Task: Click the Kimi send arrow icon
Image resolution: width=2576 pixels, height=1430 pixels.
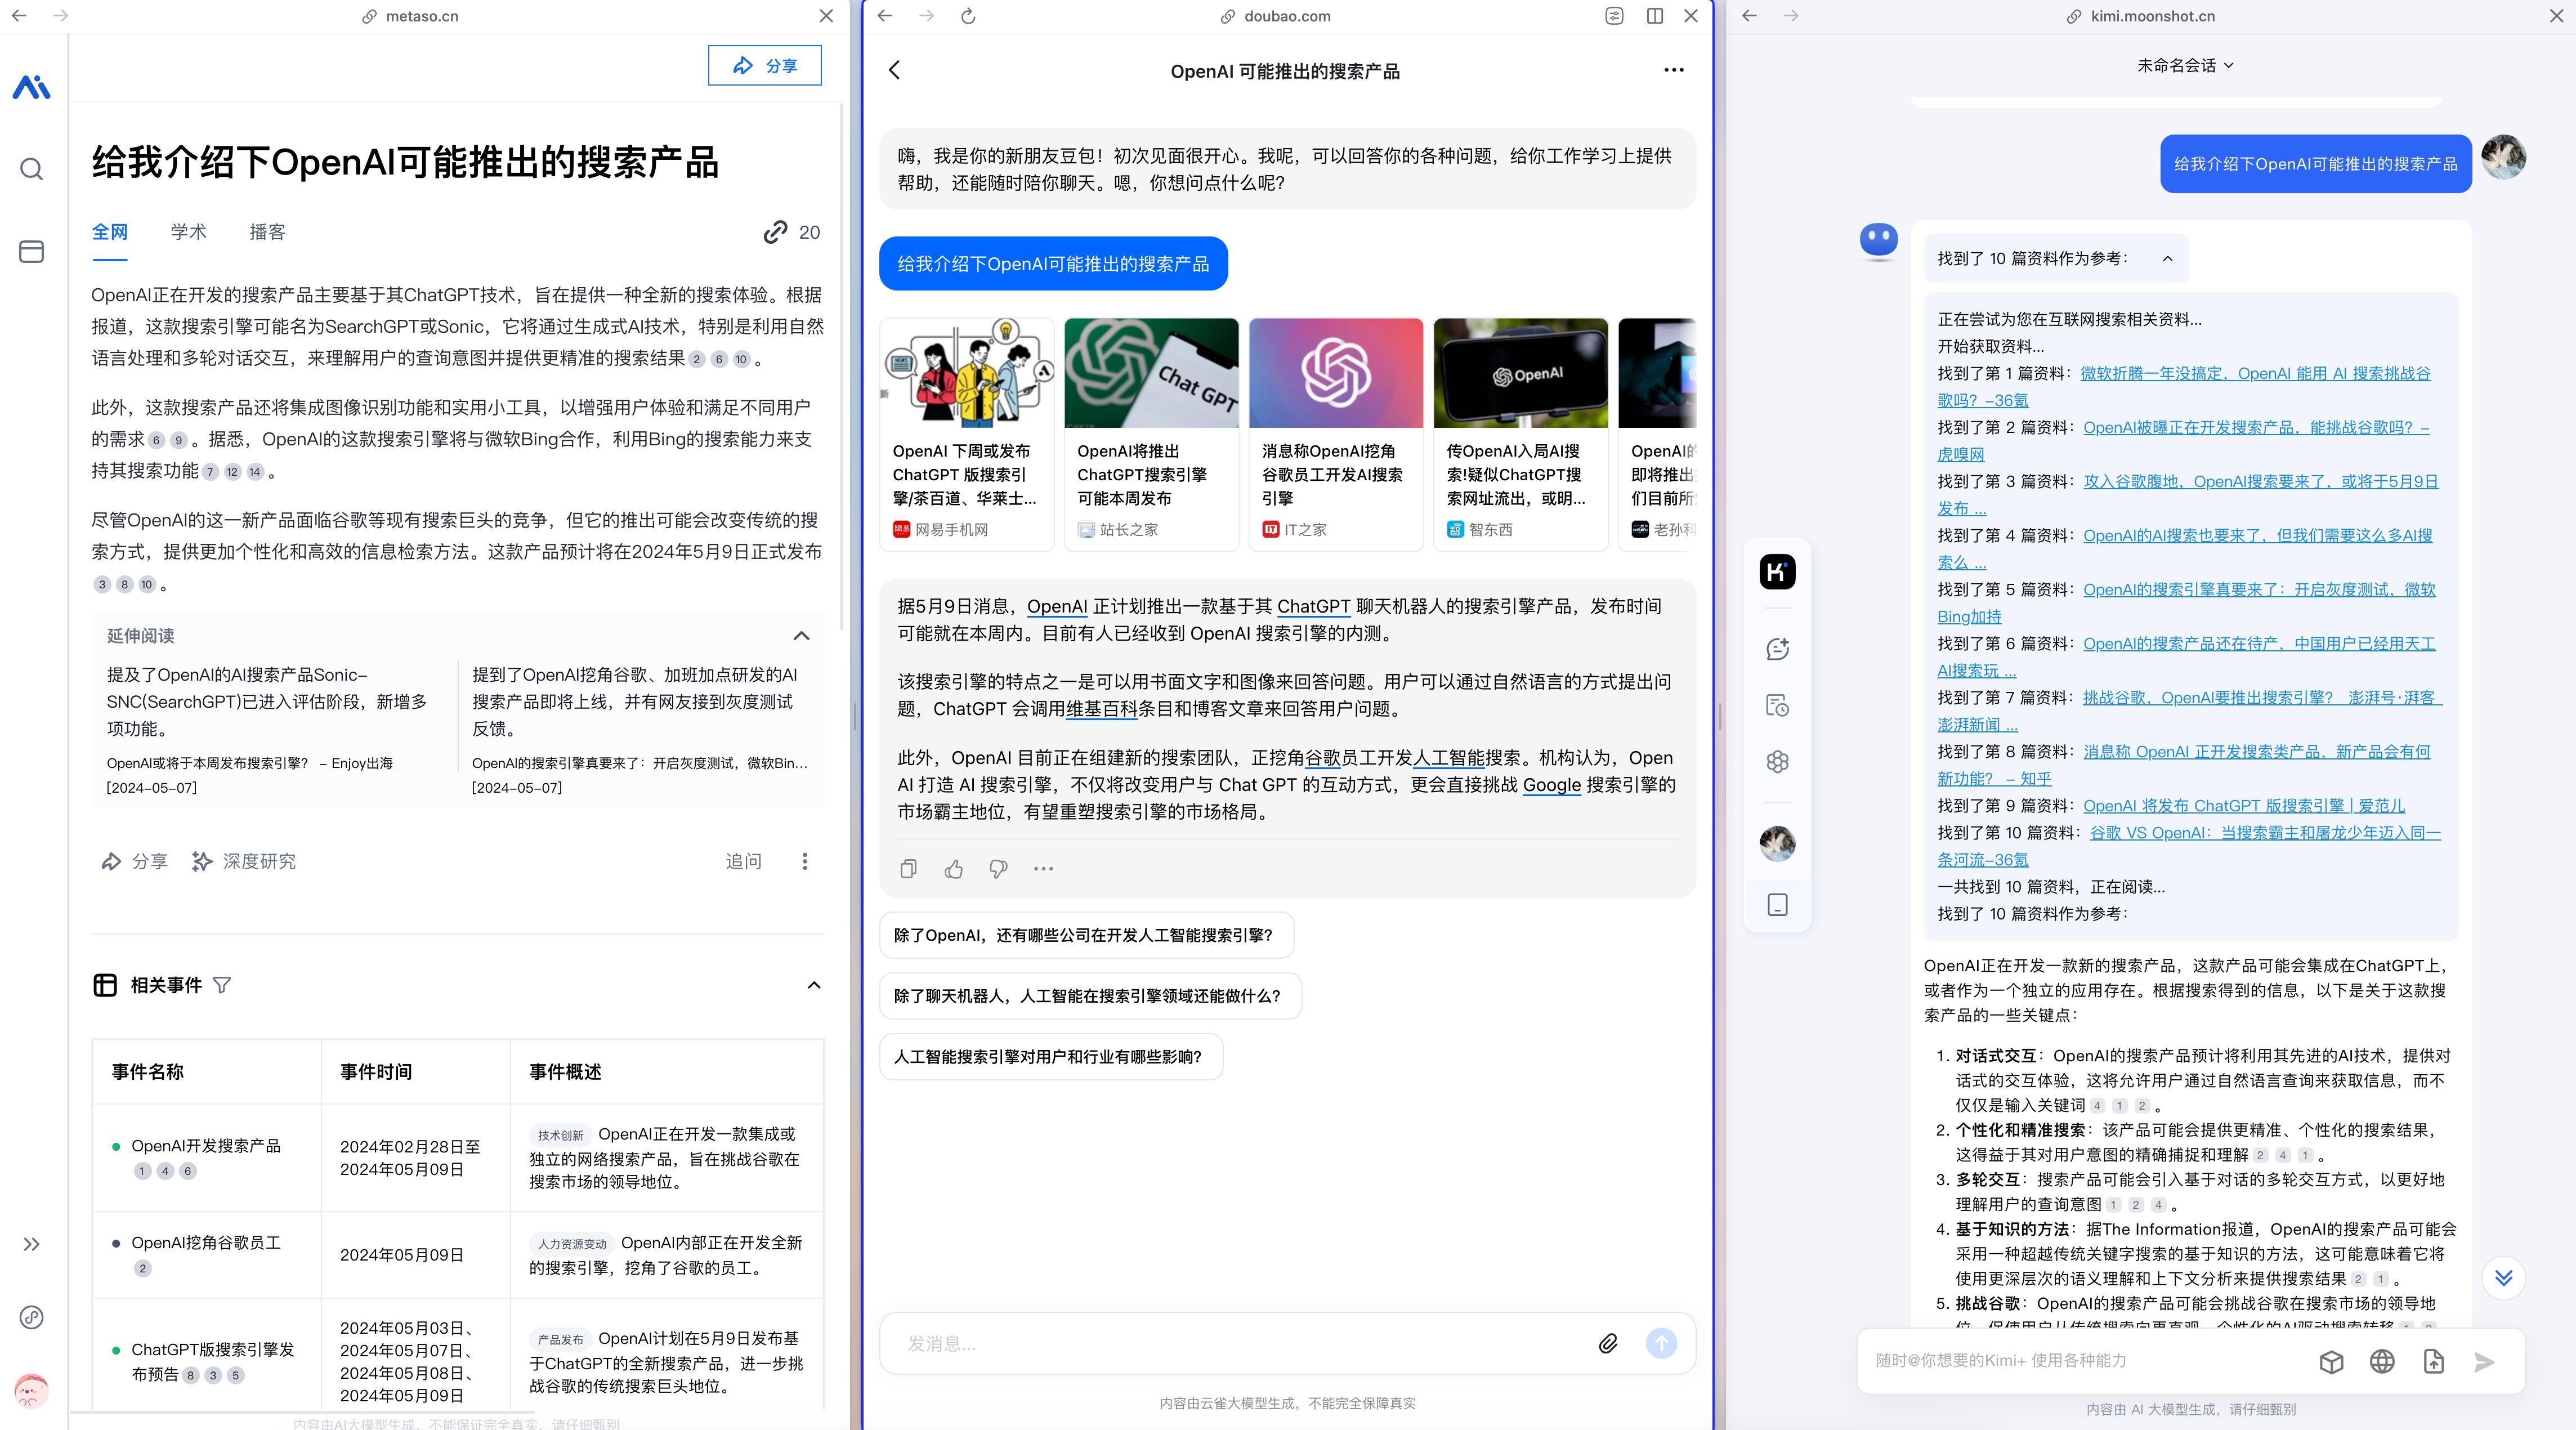Action: click(x=2484, y=1362)
